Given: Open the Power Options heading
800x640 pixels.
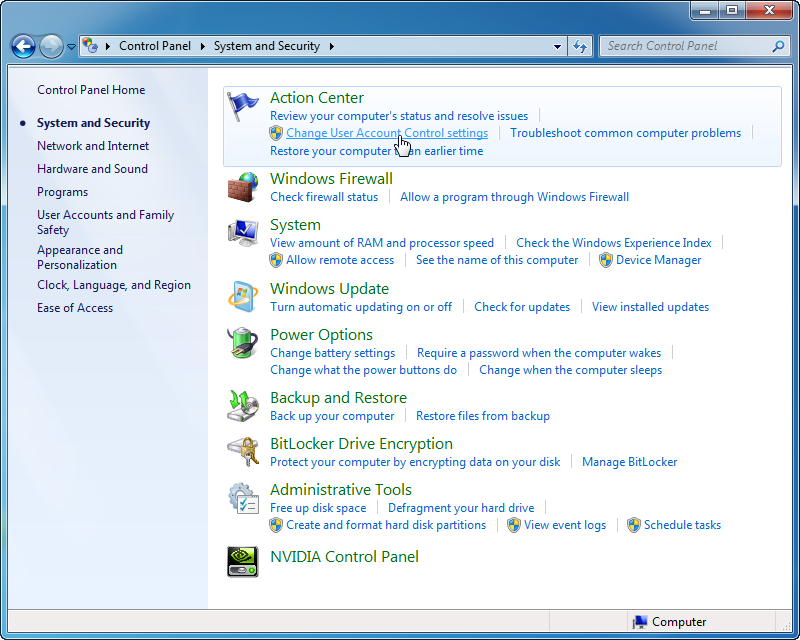Looking at the screenshot, I should point(321,335).
